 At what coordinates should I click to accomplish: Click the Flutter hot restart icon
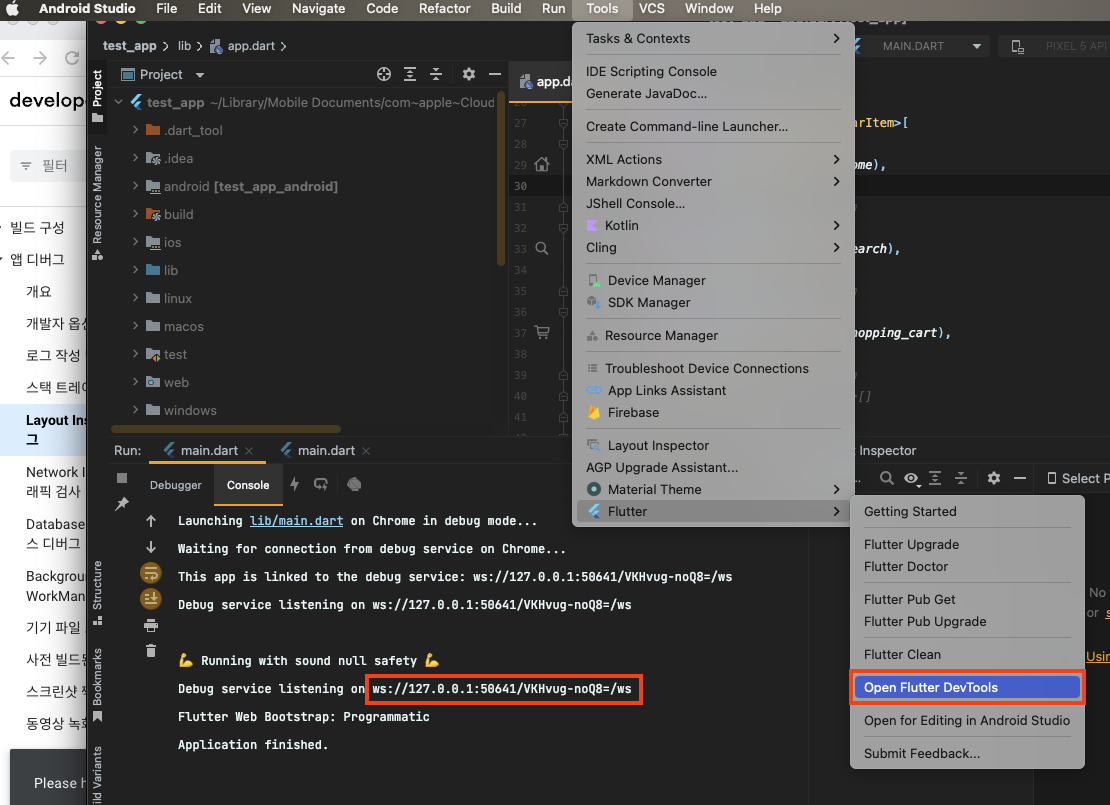point(321,484)
